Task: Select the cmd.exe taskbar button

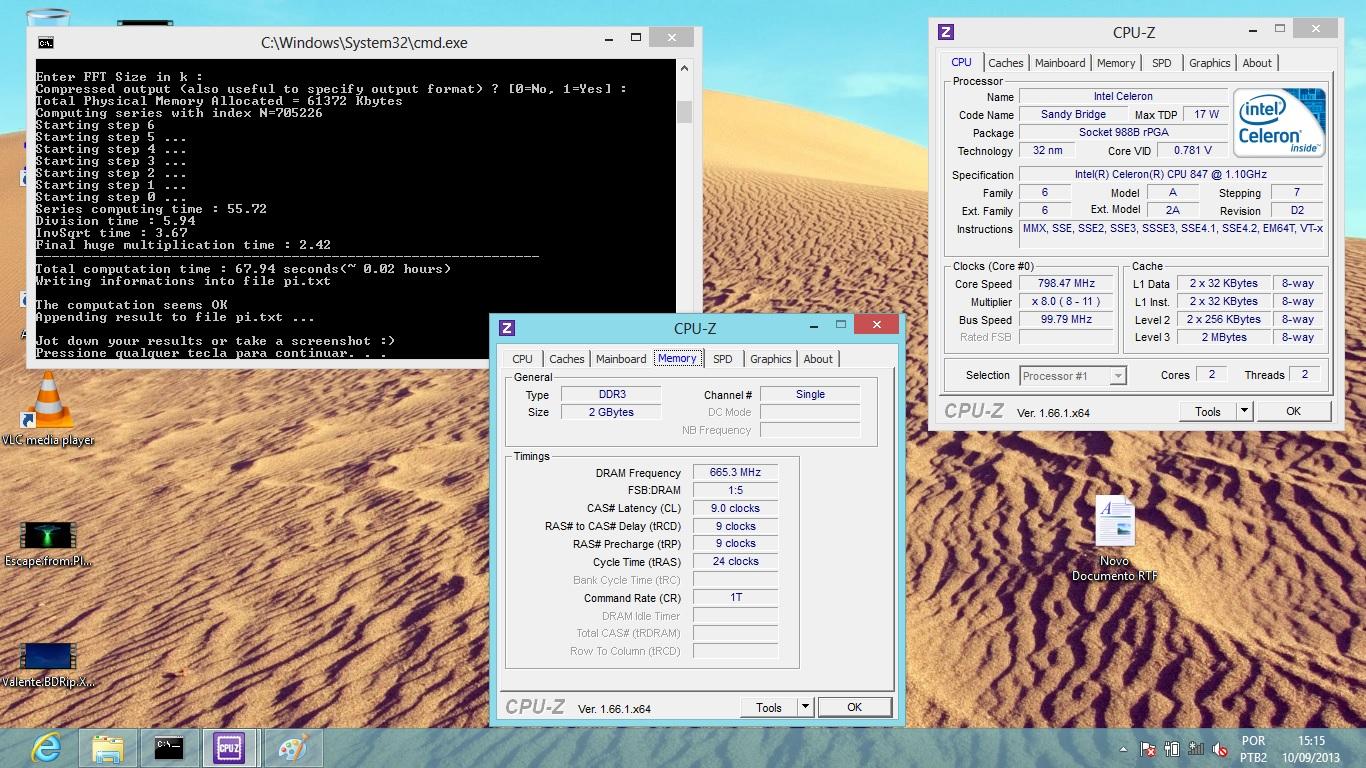Action: coord(169,747)
